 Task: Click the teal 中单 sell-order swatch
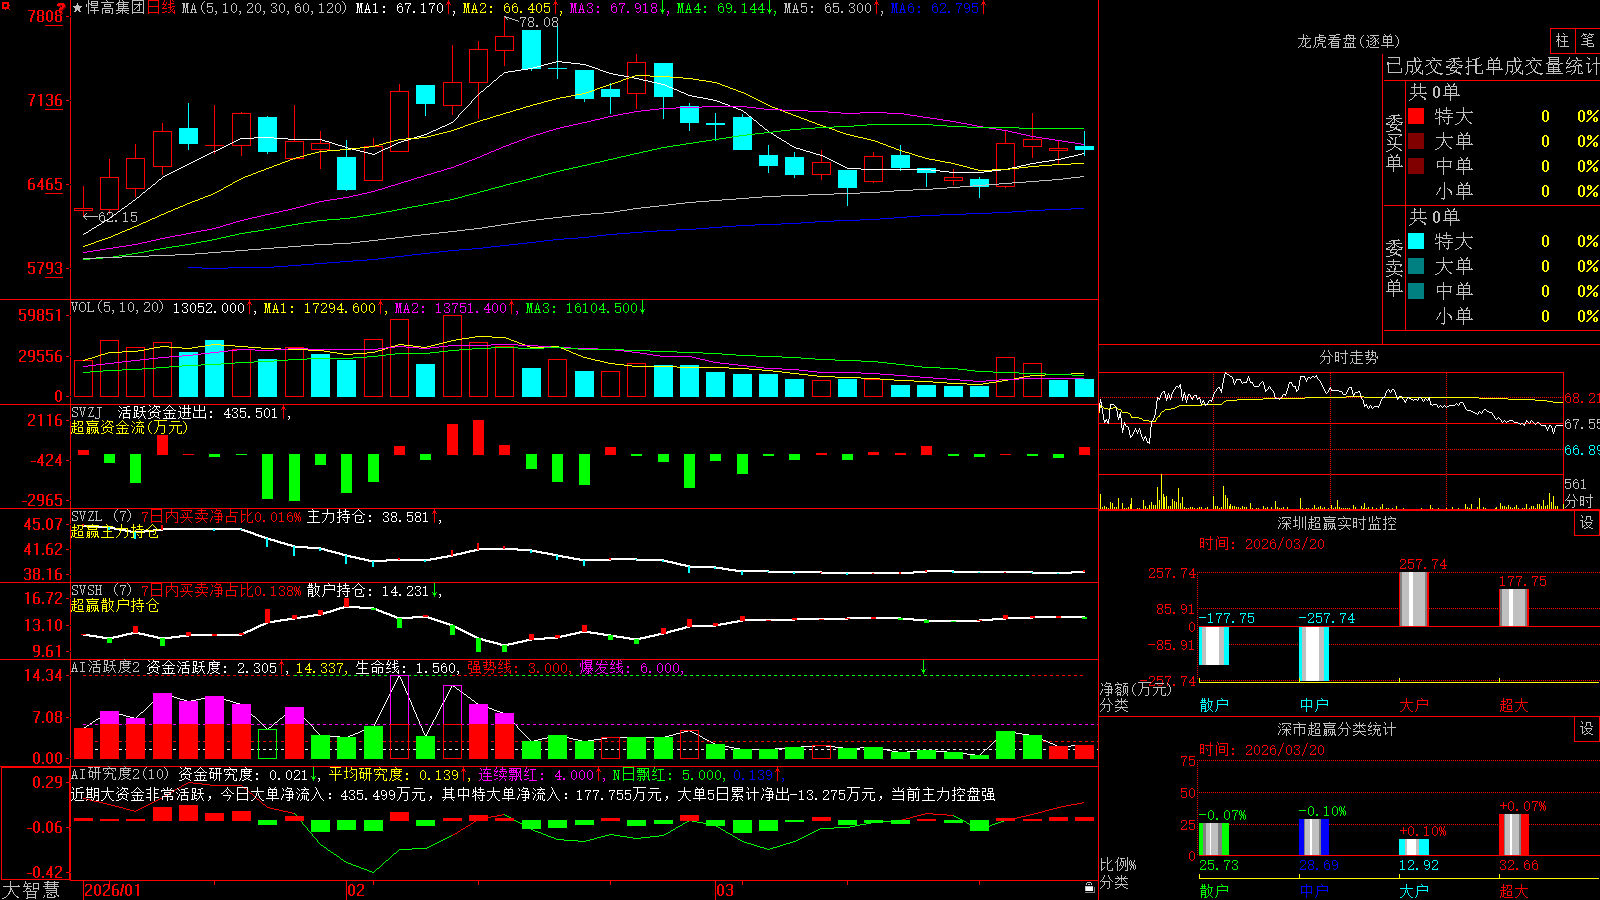coord(1416,291)
